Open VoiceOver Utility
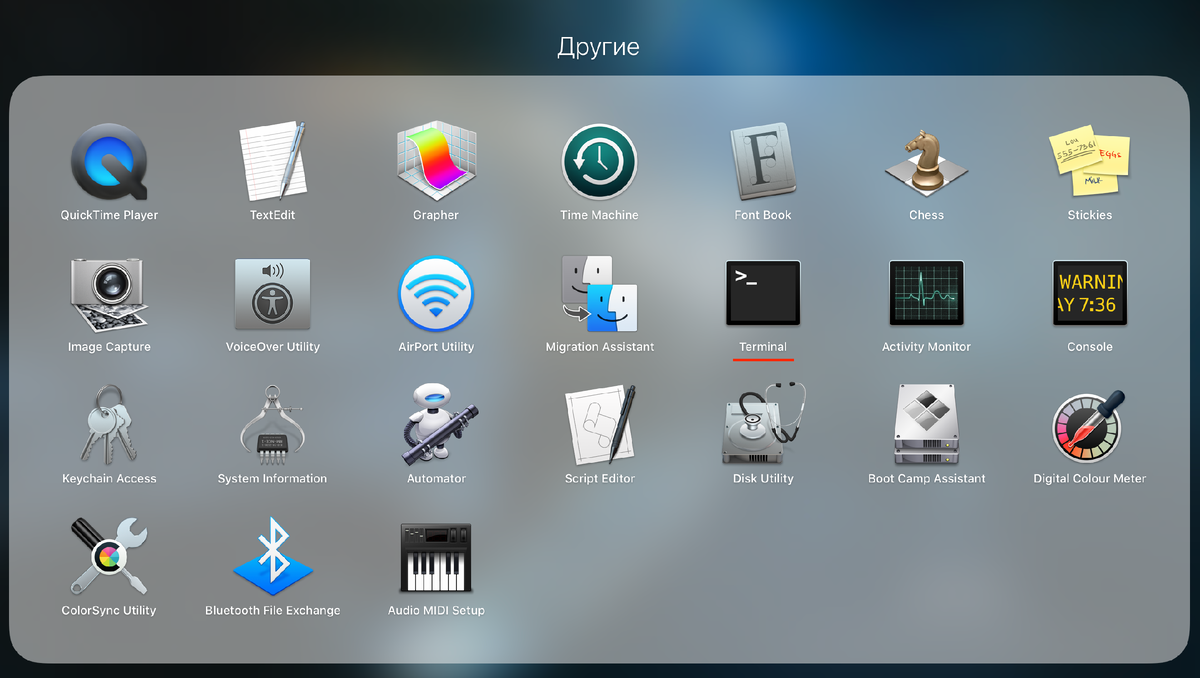This screenshot has width=1200, height=678. tap(272, 293)
